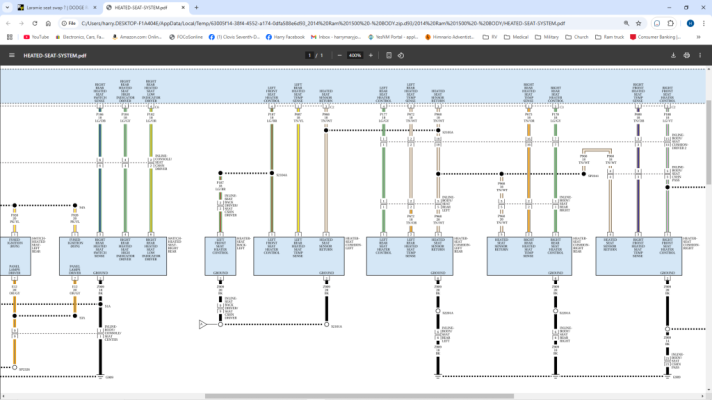Open the PDF sidebar menu

pos(12,55)
